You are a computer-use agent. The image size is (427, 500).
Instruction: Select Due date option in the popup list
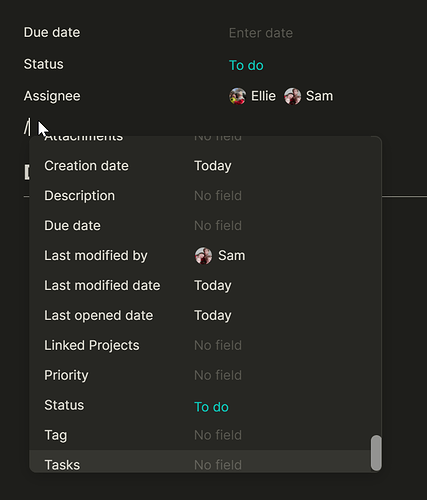click(x=205, y=226)
